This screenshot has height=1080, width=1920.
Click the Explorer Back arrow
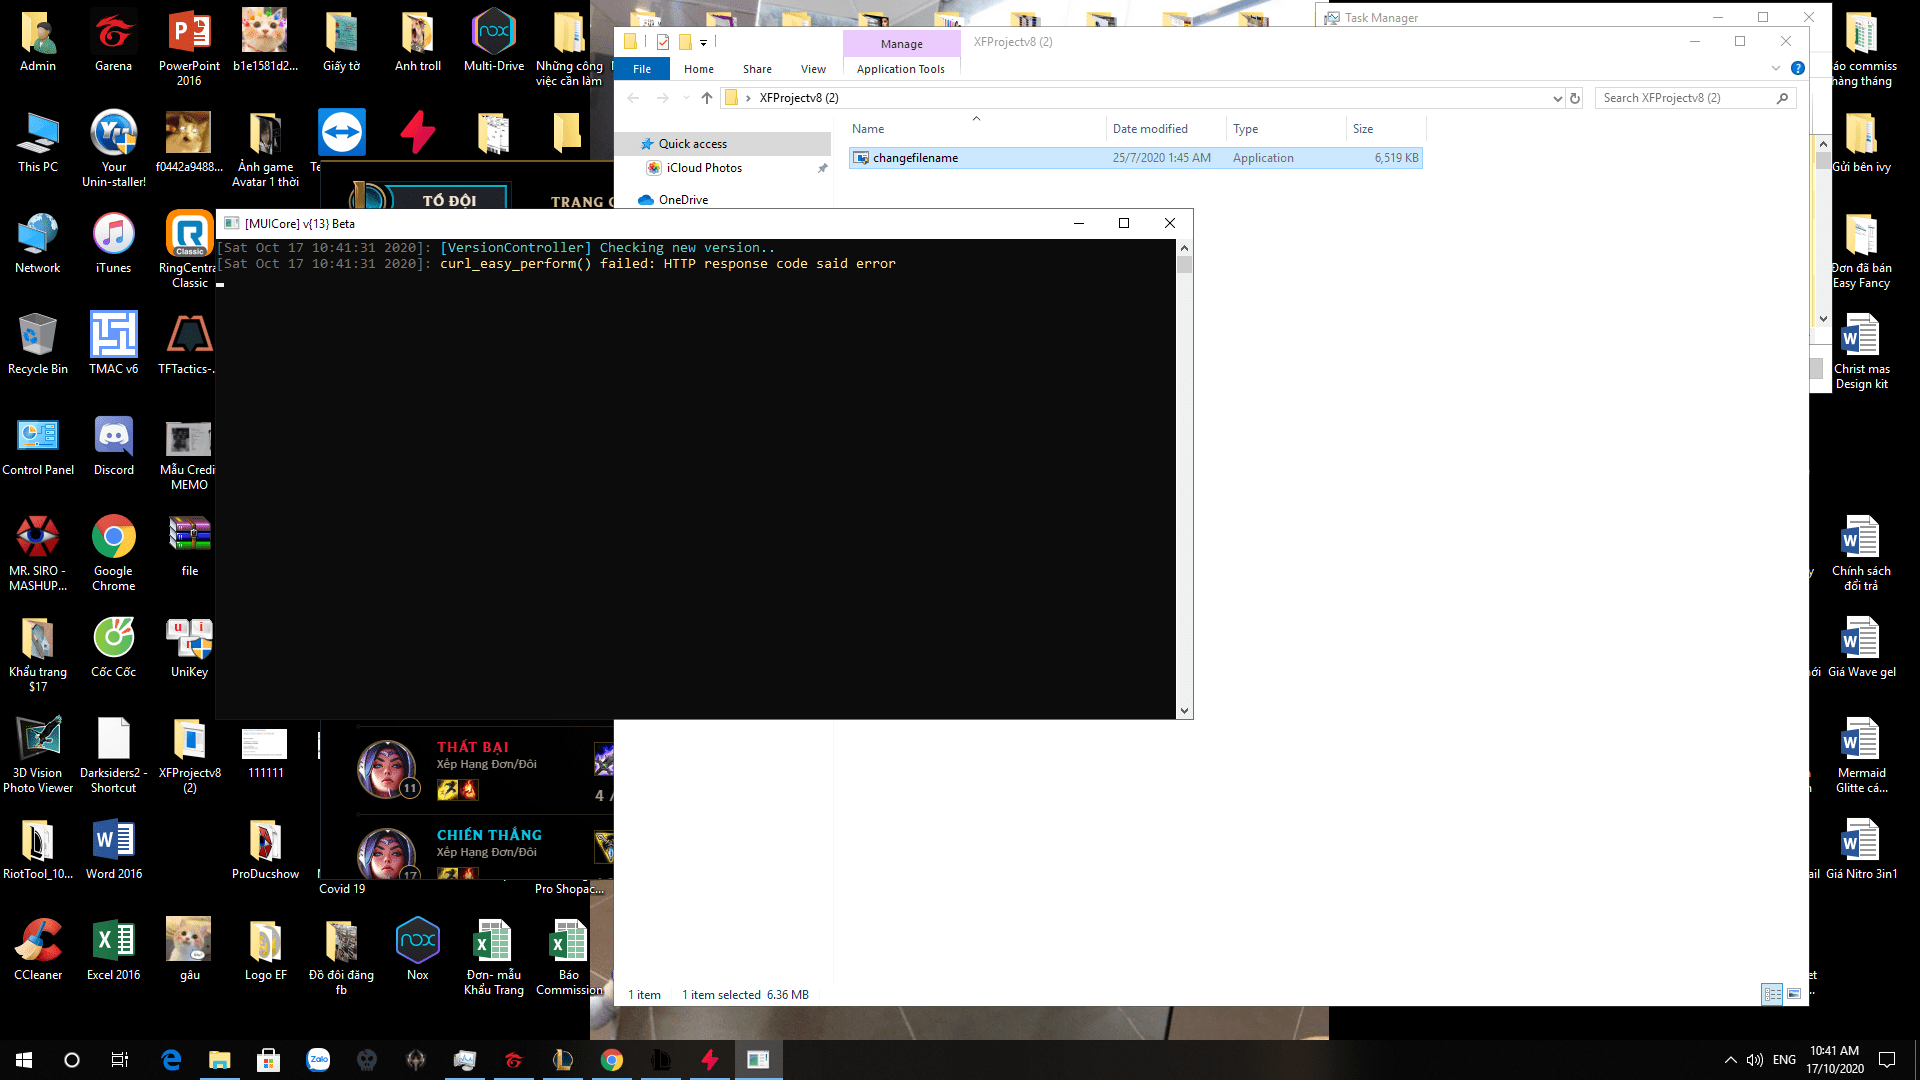[x=633, y=98]
